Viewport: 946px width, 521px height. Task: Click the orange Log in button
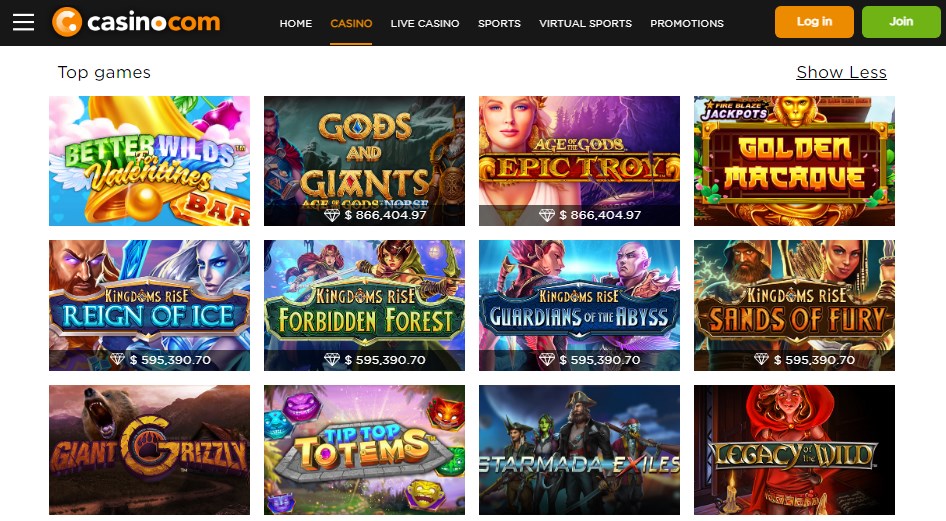tap(814, 22)
